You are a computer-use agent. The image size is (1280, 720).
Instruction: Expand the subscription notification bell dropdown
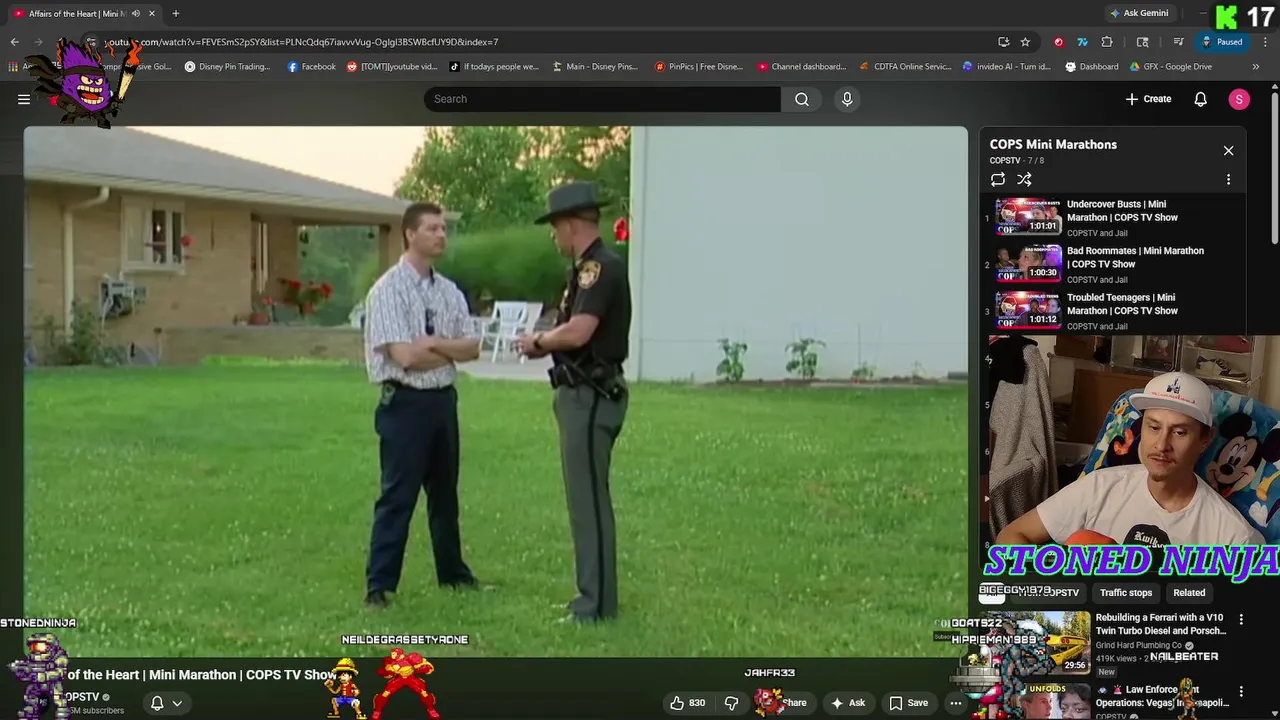pyautogui.click(x=166, y=703)
